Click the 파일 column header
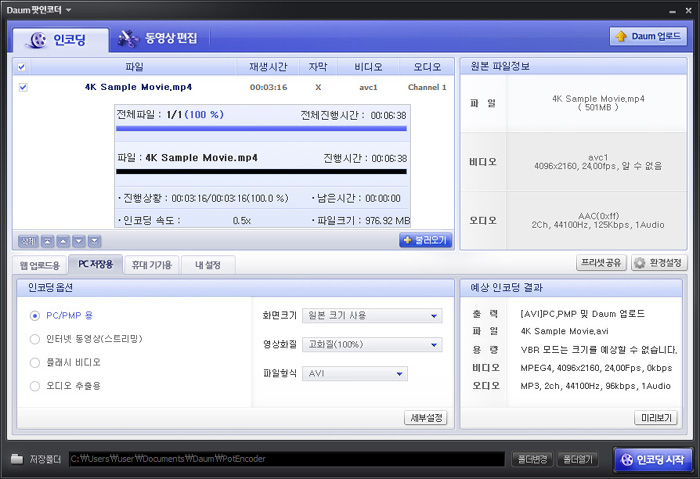 (x=134, y=67)
